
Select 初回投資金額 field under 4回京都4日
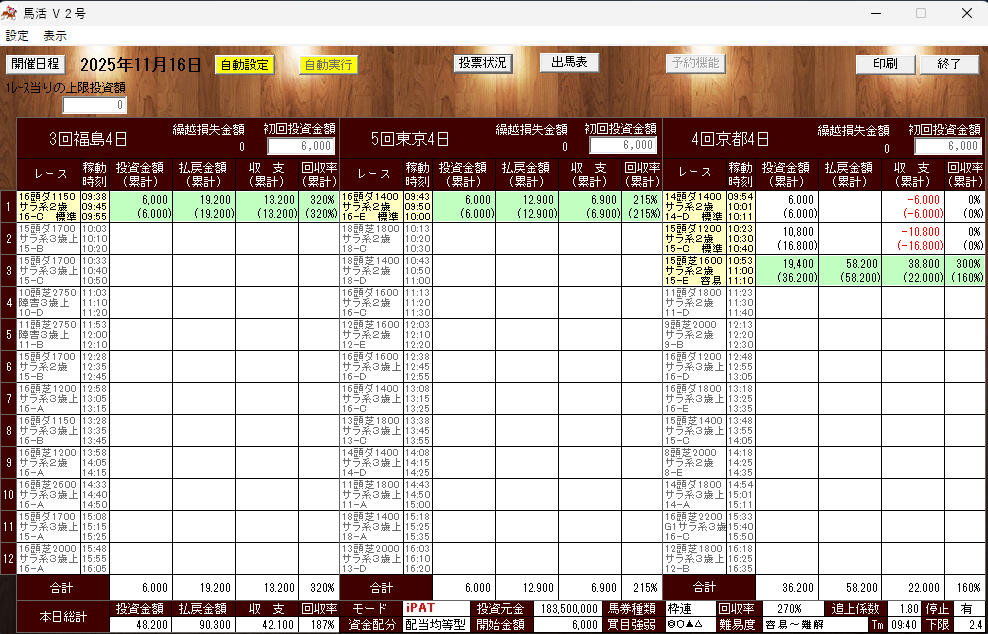[945, 145]
